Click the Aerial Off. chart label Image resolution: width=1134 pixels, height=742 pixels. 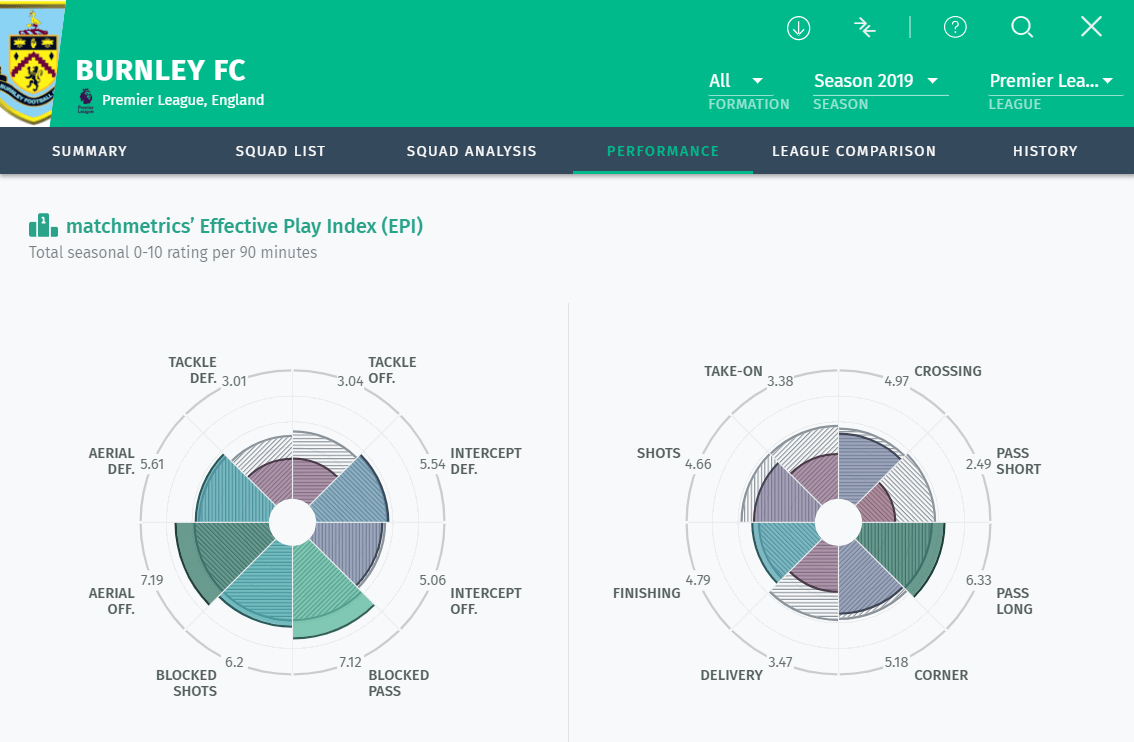coord(111,601)
